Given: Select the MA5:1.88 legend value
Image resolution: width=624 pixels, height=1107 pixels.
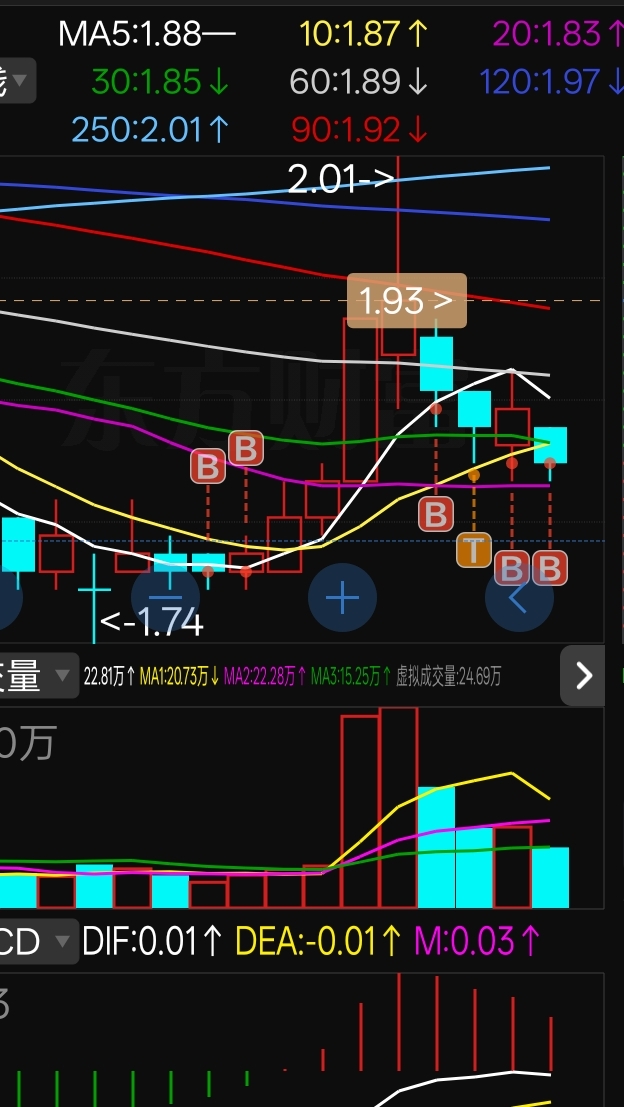Looking at the screenshot, I should coord(147,34).
